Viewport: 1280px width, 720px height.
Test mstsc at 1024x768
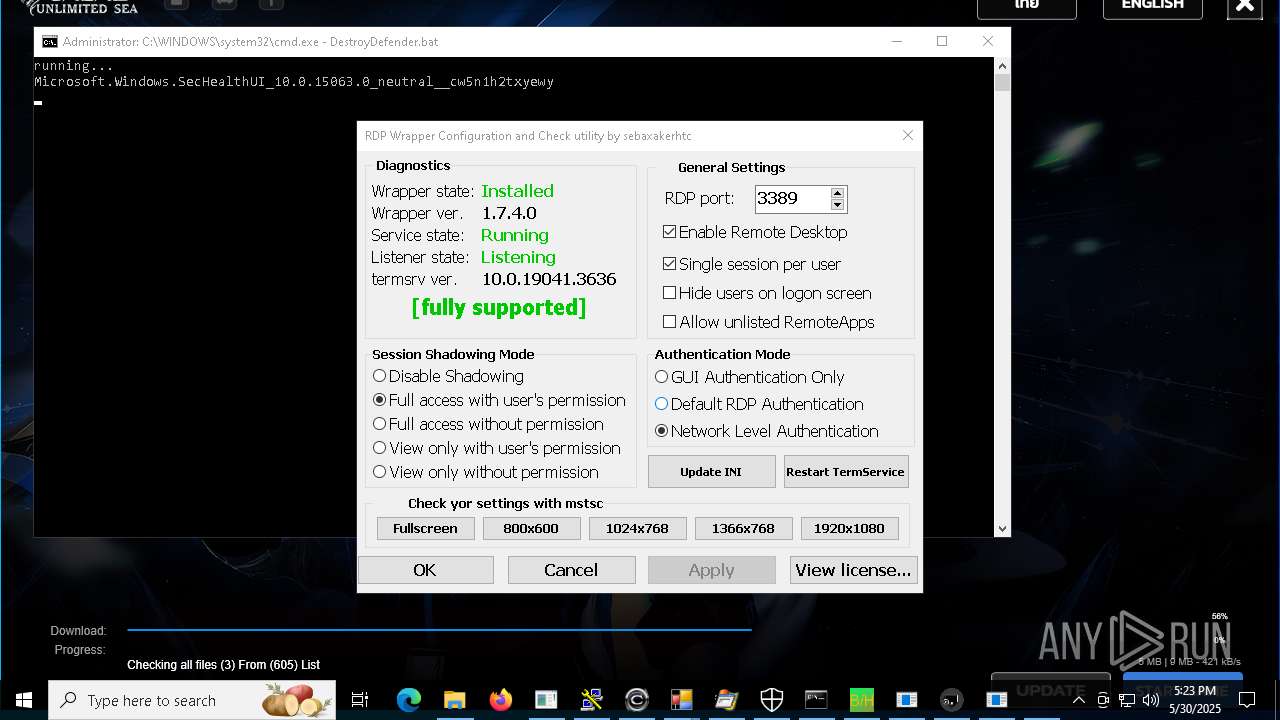pyautogui.click(x=637, y=528)
